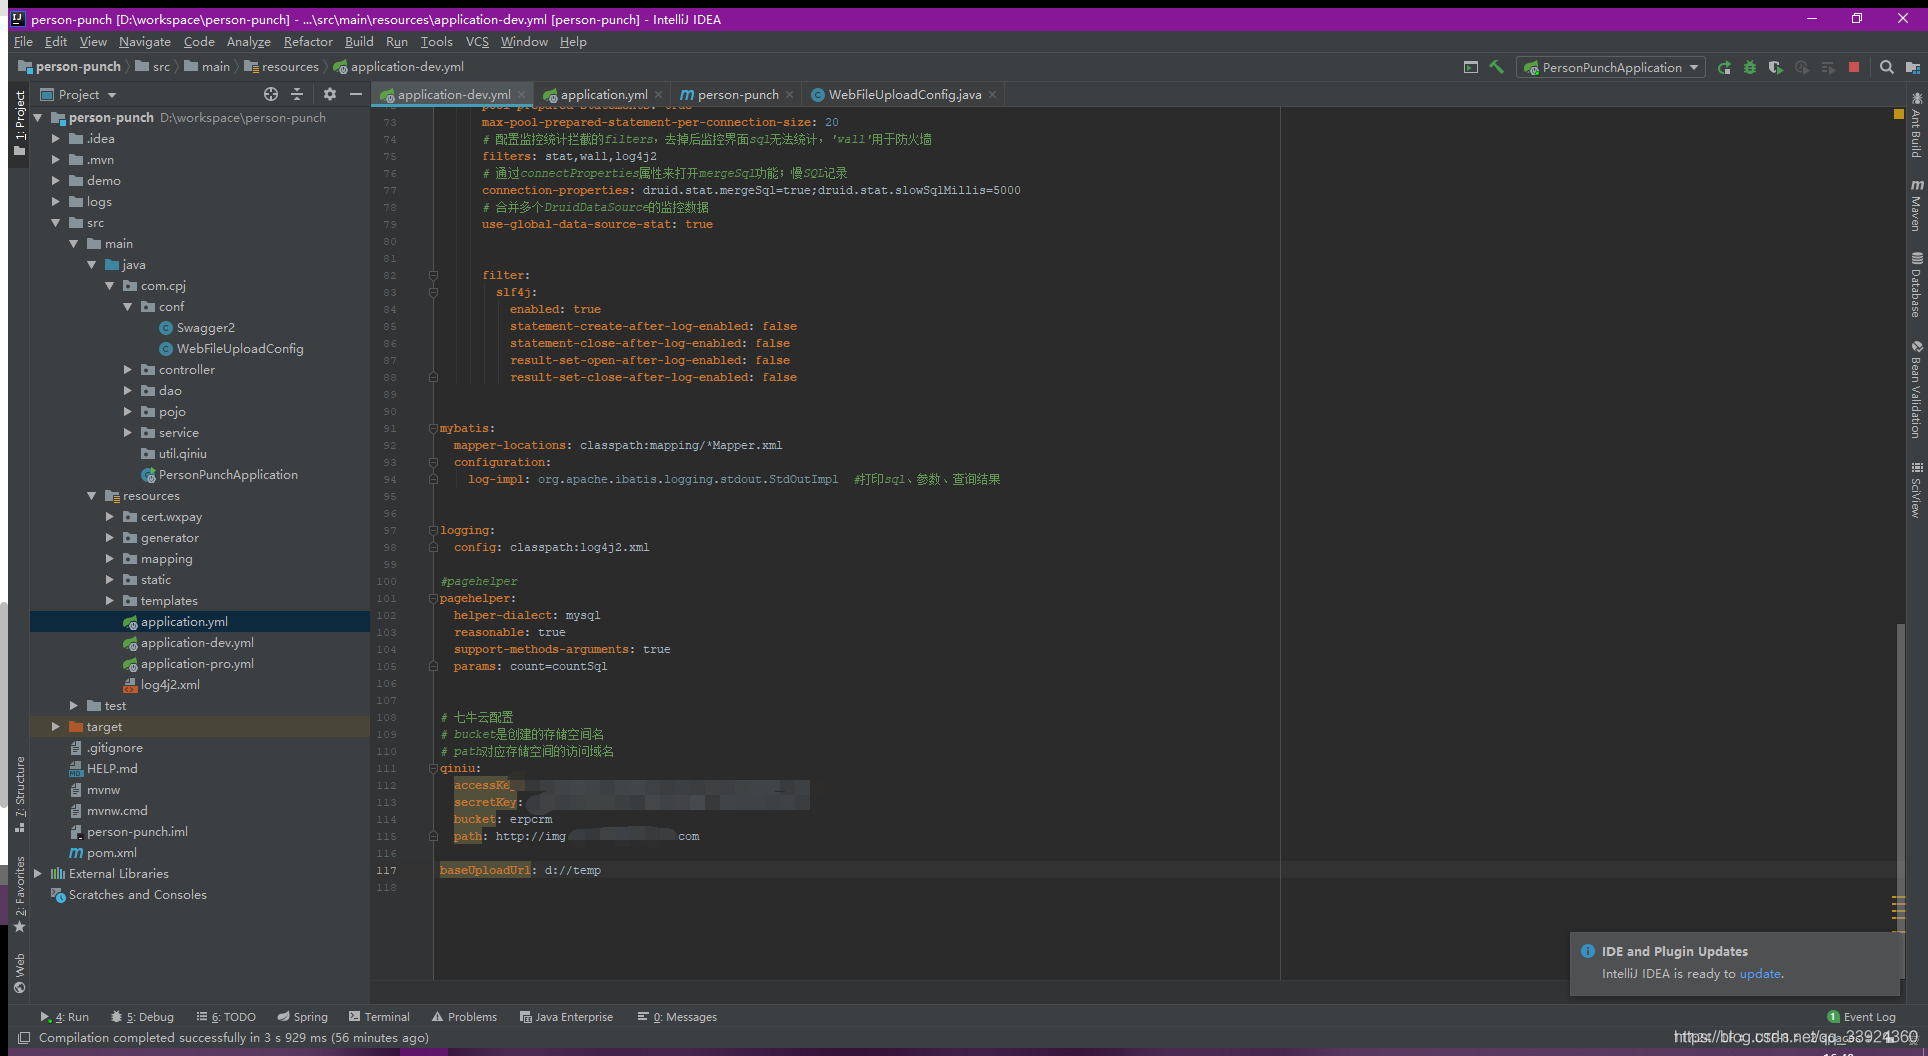This screenshot has width=1928, height=1056.
Task: Expand the target folder
Action: click(56, 727)
